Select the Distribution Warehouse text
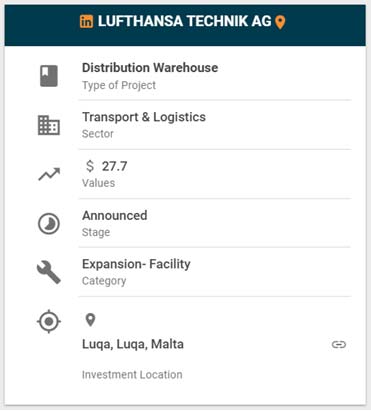 (x=150, y=68)
